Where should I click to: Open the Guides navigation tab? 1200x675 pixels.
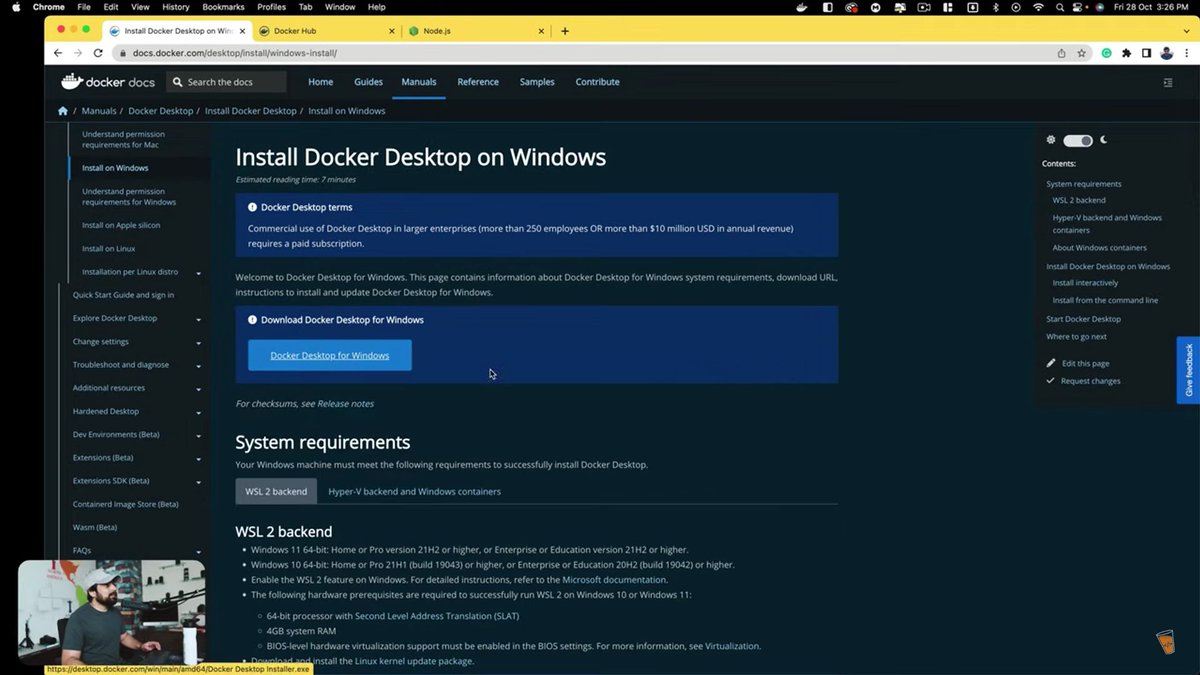[x=368, y=82]
